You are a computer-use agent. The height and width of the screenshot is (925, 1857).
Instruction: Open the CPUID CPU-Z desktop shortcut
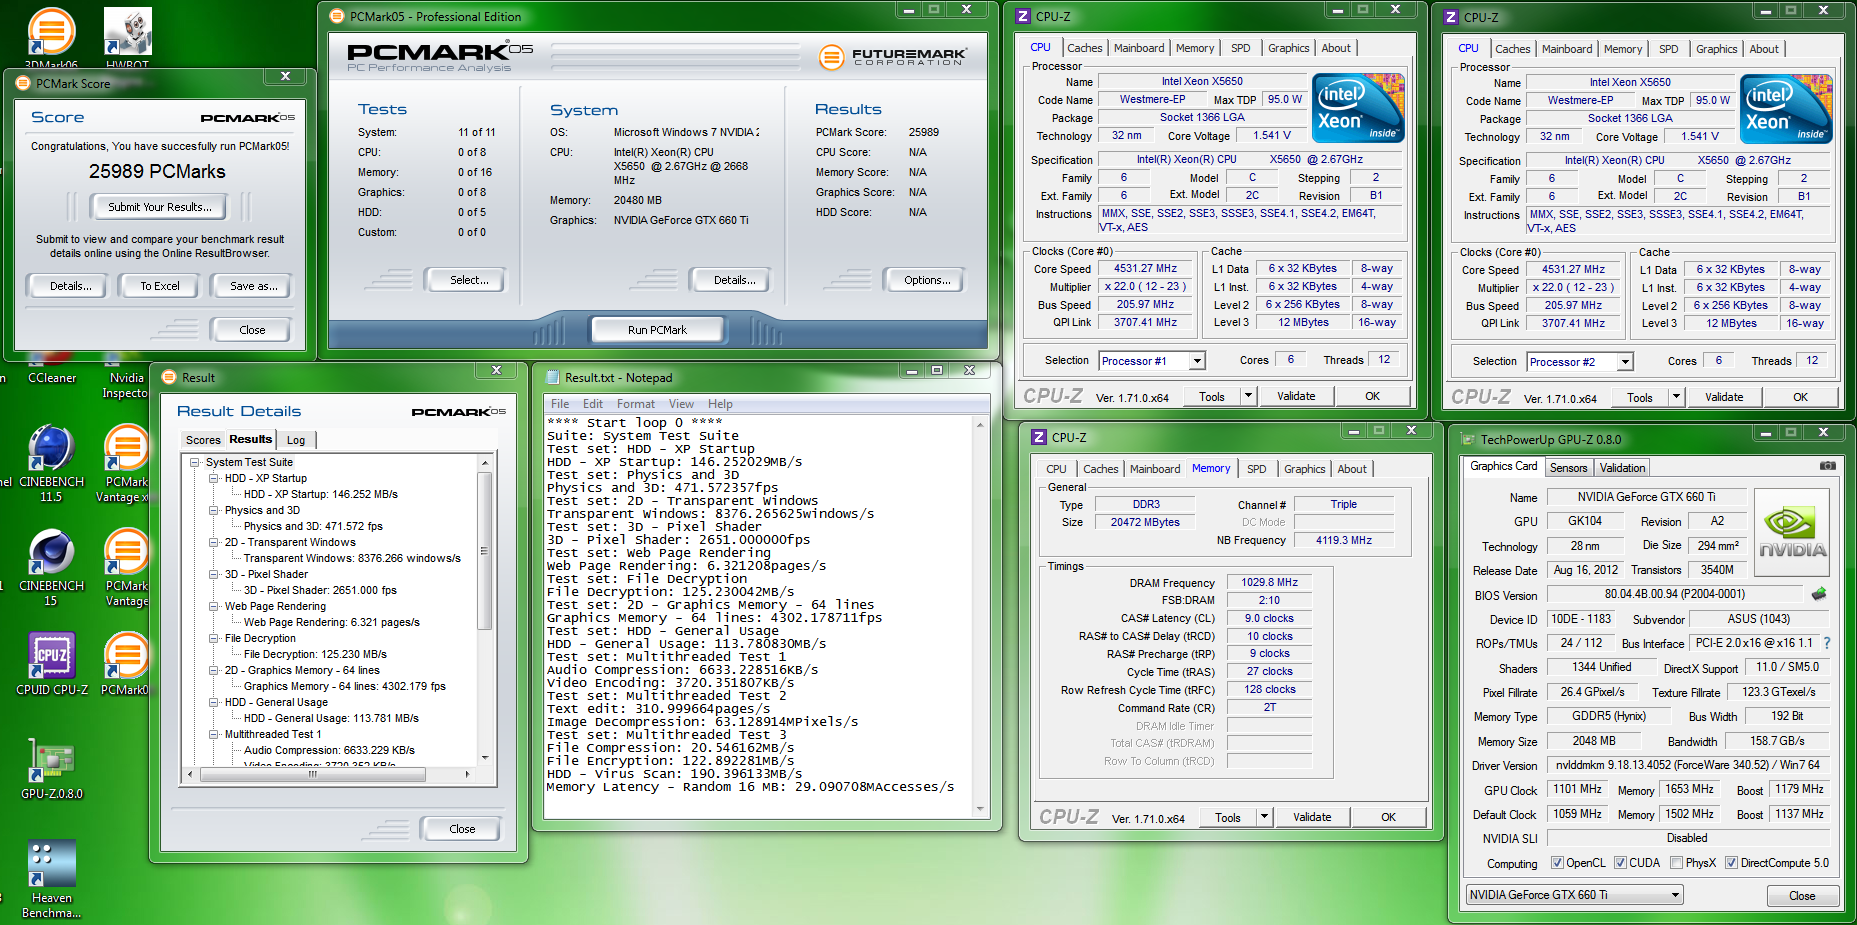click(x=52, y=663)
